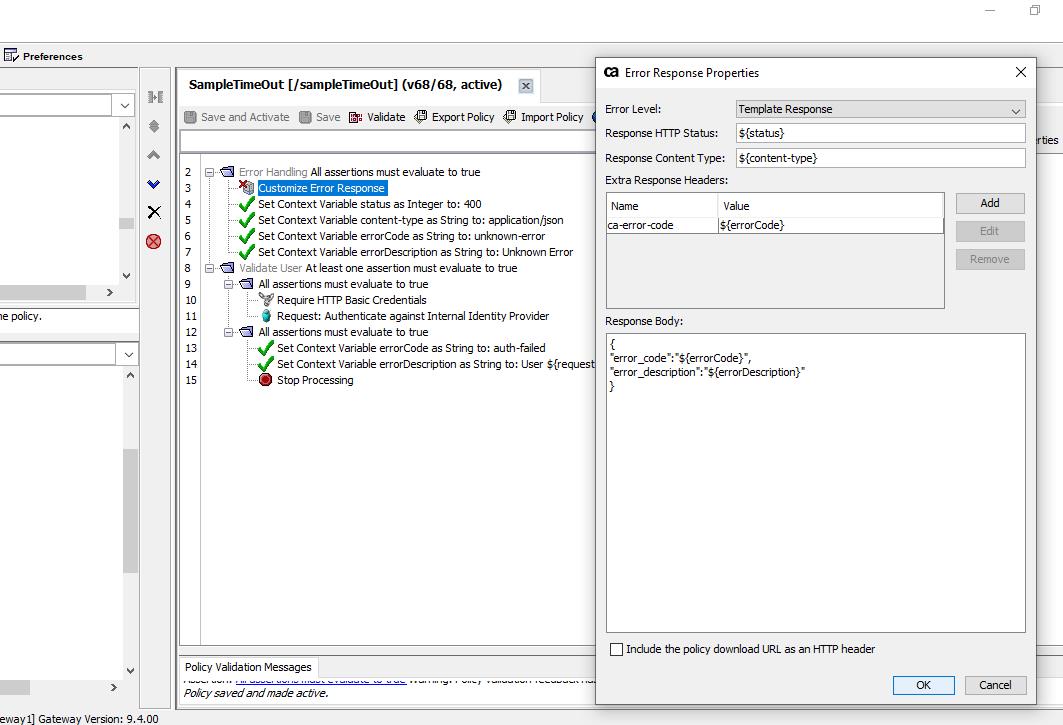This screenshot has height=725, width=1063.
Task: Switch to the Policy Validation Messages tab
Action: click(x=247, y=666)
